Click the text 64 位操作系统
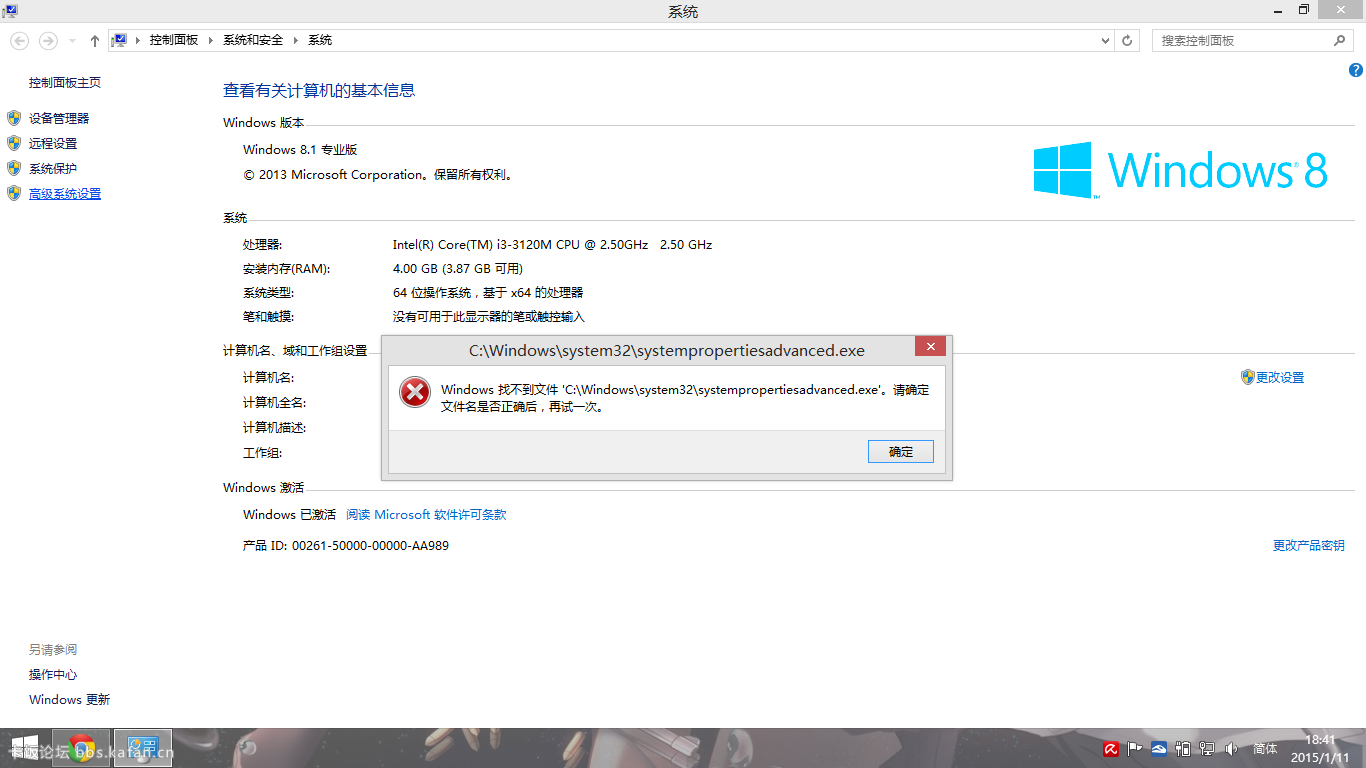This screenshot has width=1366, height=768. [435, 293]
